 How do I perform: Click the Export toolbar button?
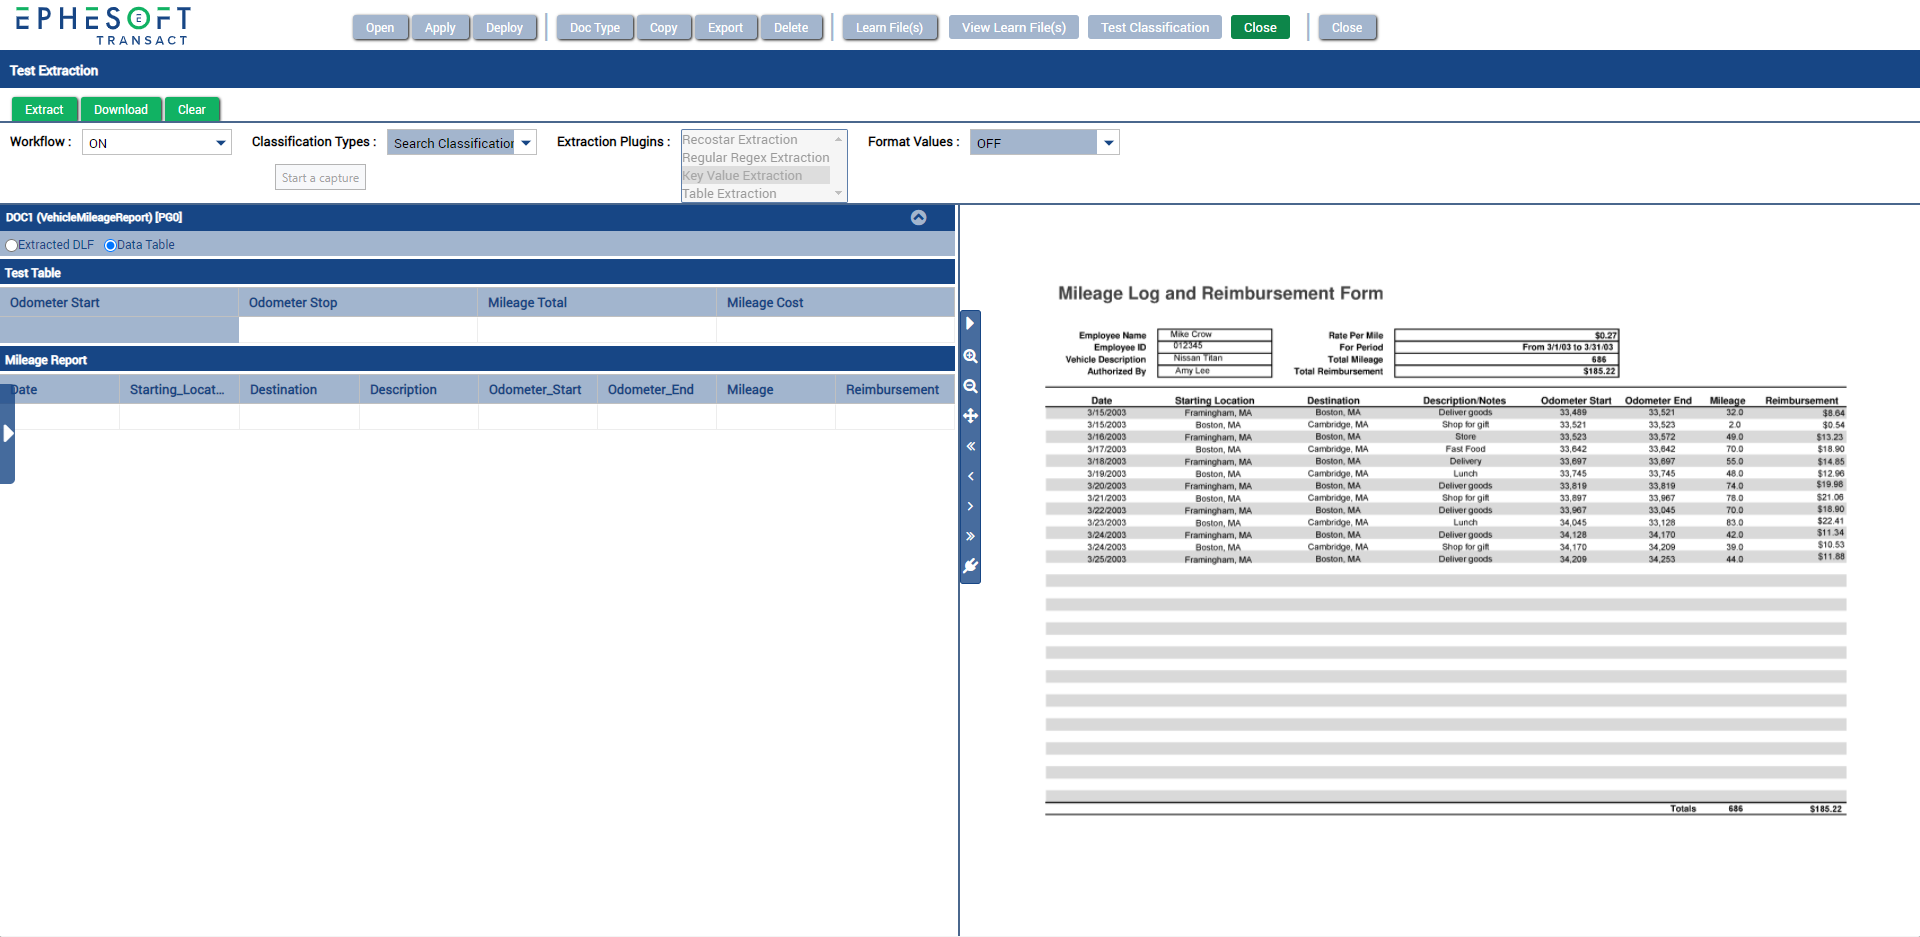click(x=725, y=28)
